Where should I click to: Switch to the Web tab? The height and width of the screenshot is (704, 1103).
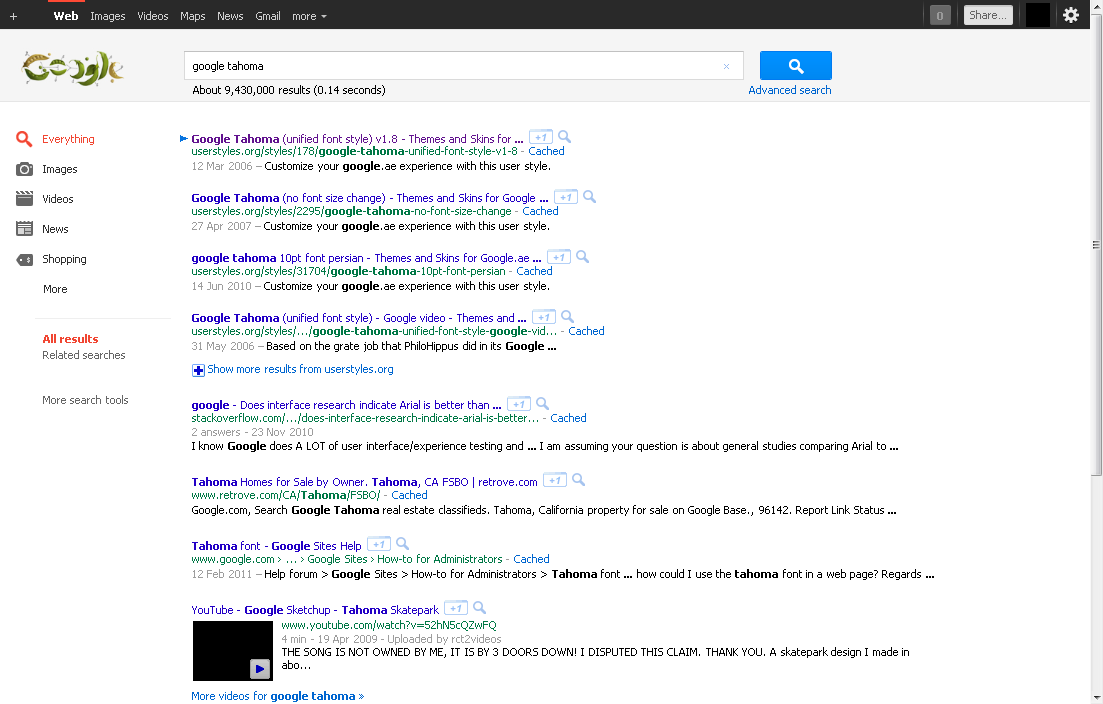coord(65,16)
